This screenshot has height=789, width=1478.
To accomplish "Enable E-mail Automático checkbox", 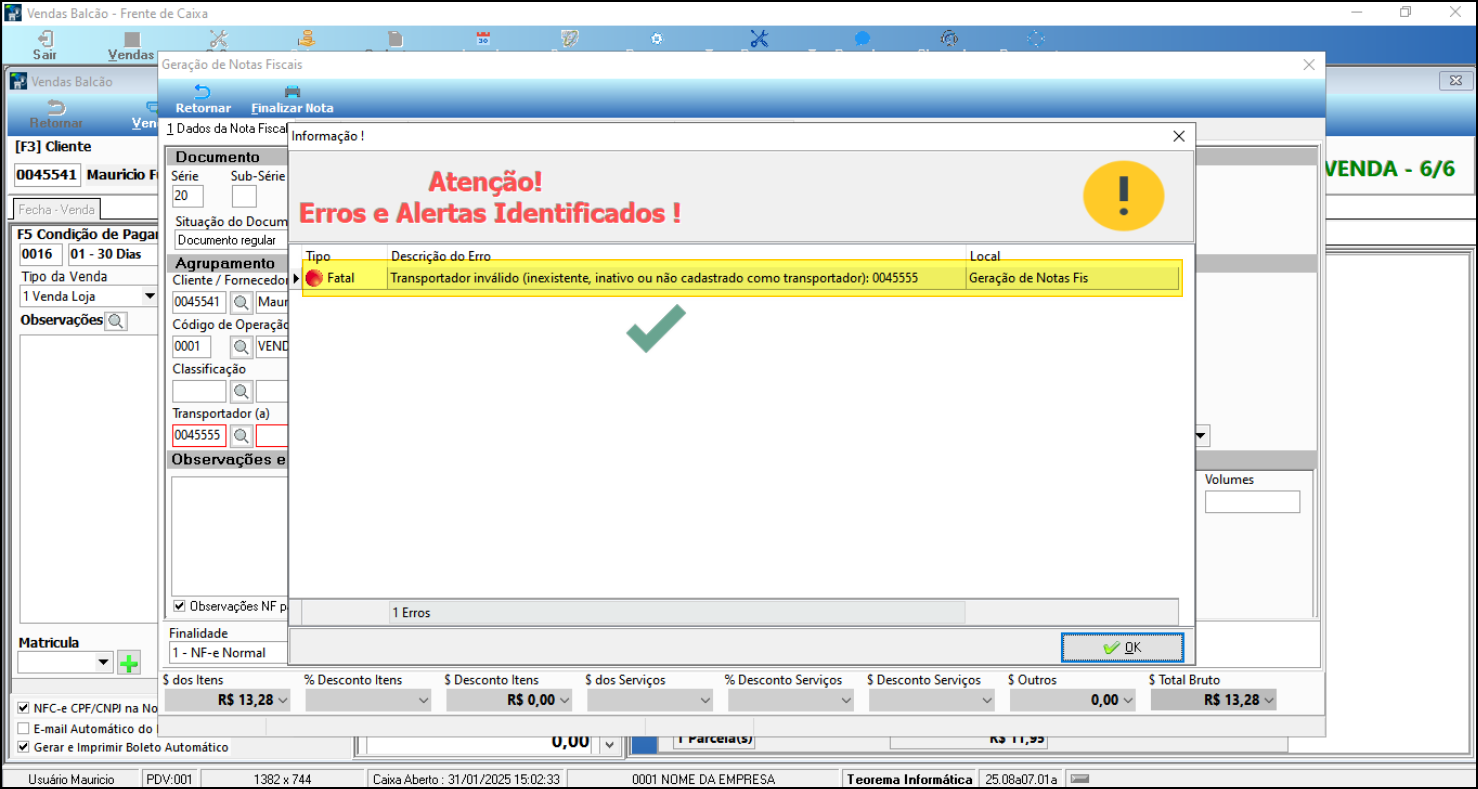I will (24, 728).
